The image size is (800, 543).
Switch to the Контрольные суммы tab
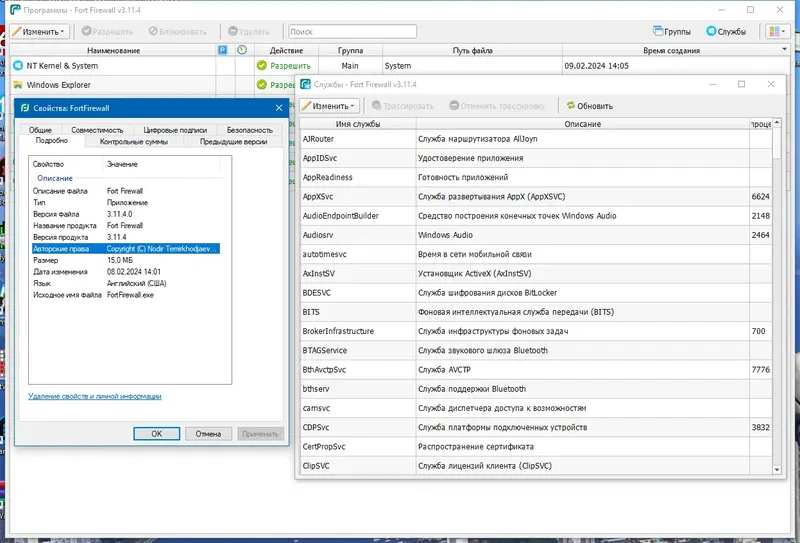pyautogui.click(x=134, y=142)
